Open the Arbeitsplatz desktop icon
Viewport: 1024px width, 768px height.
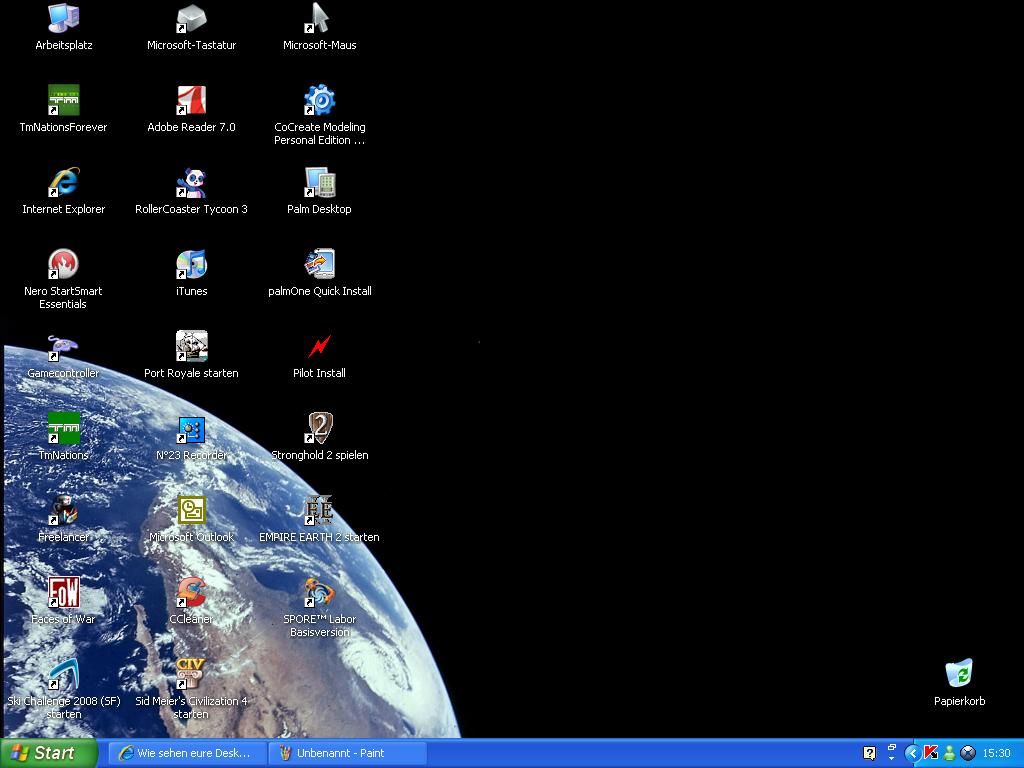[x=64, y=18]
